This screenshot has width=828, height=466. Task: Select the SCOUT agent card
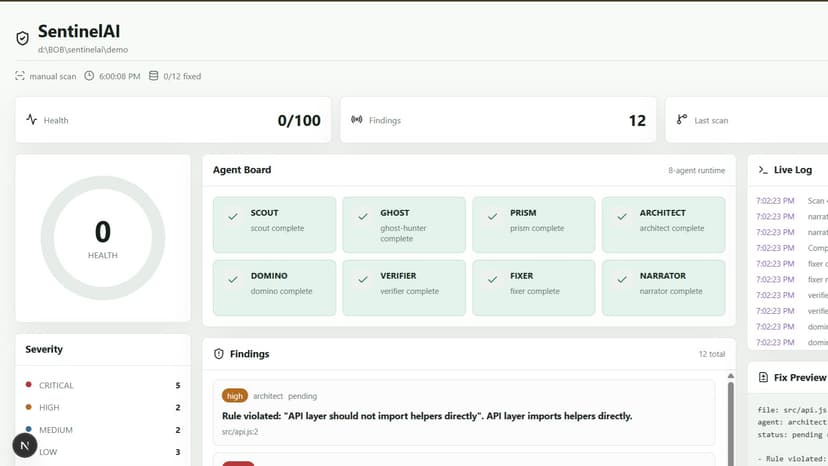[274, 225]
